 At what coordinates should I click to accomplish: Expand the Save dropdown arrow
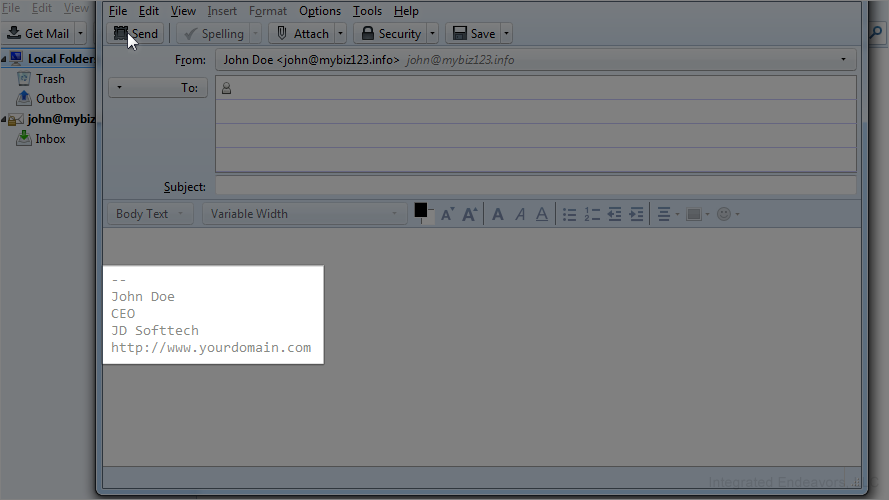tap(506, 33)
